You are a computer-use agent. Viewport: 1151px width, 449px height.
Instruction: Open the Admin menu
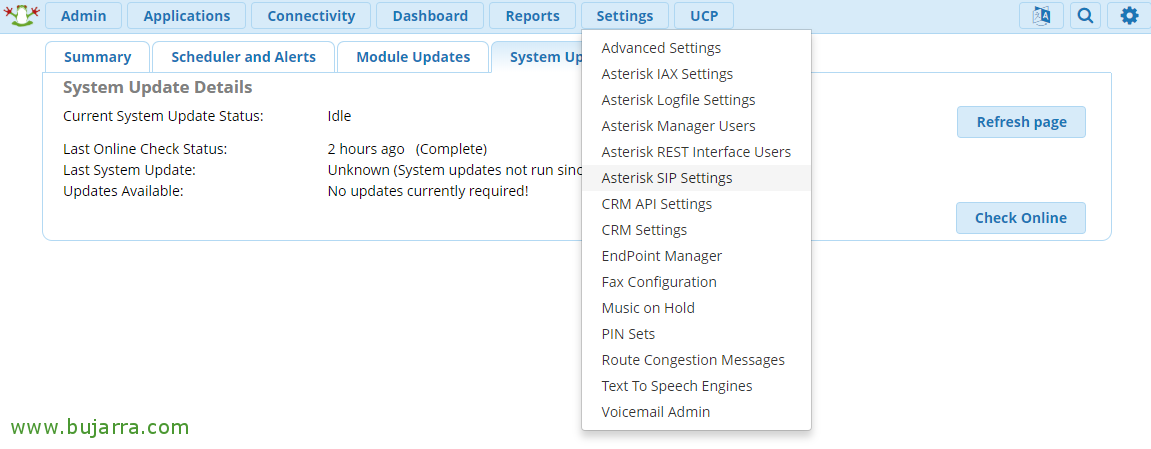click(83, 15)
